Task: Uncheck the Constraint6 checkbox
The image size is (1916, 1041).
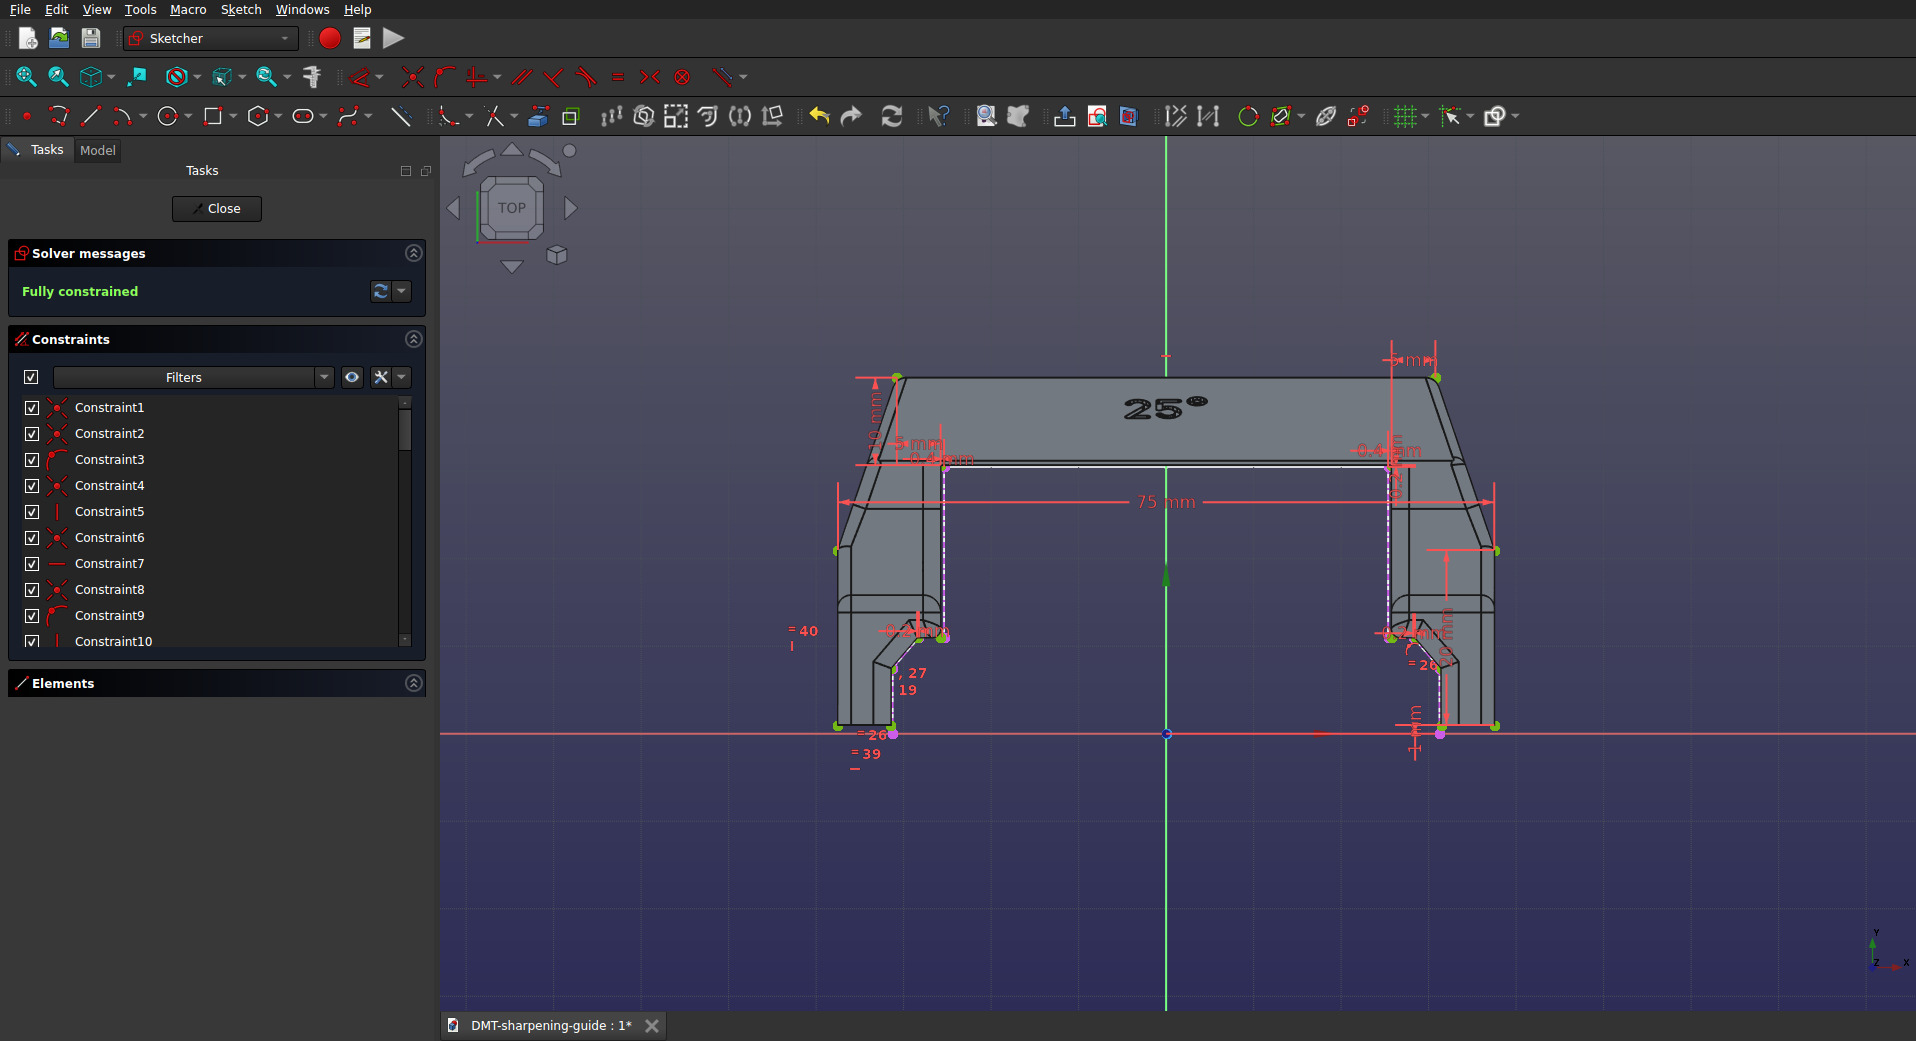Action: (32, 538)
